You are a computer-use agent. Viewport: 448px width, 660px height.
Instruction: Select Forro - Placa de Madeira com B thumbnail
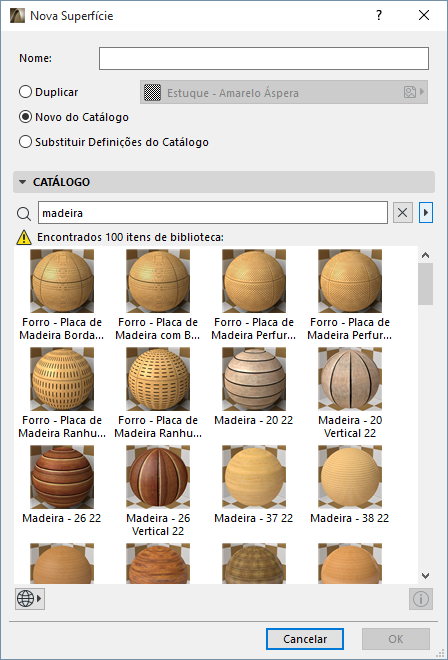tap(158, 281)
